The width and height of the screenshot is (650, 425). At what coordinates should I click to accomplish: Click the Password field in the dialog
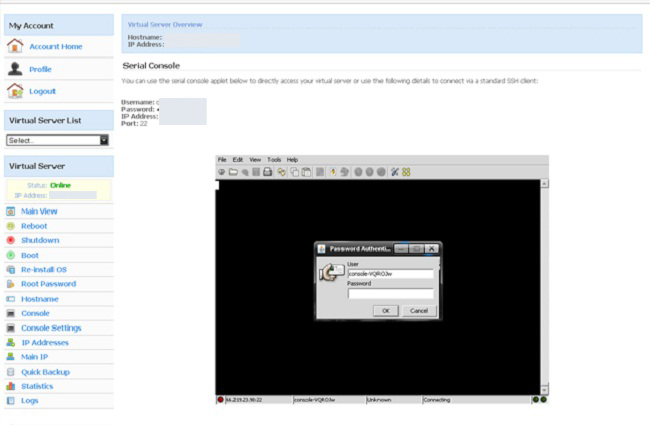click(390, 294)
